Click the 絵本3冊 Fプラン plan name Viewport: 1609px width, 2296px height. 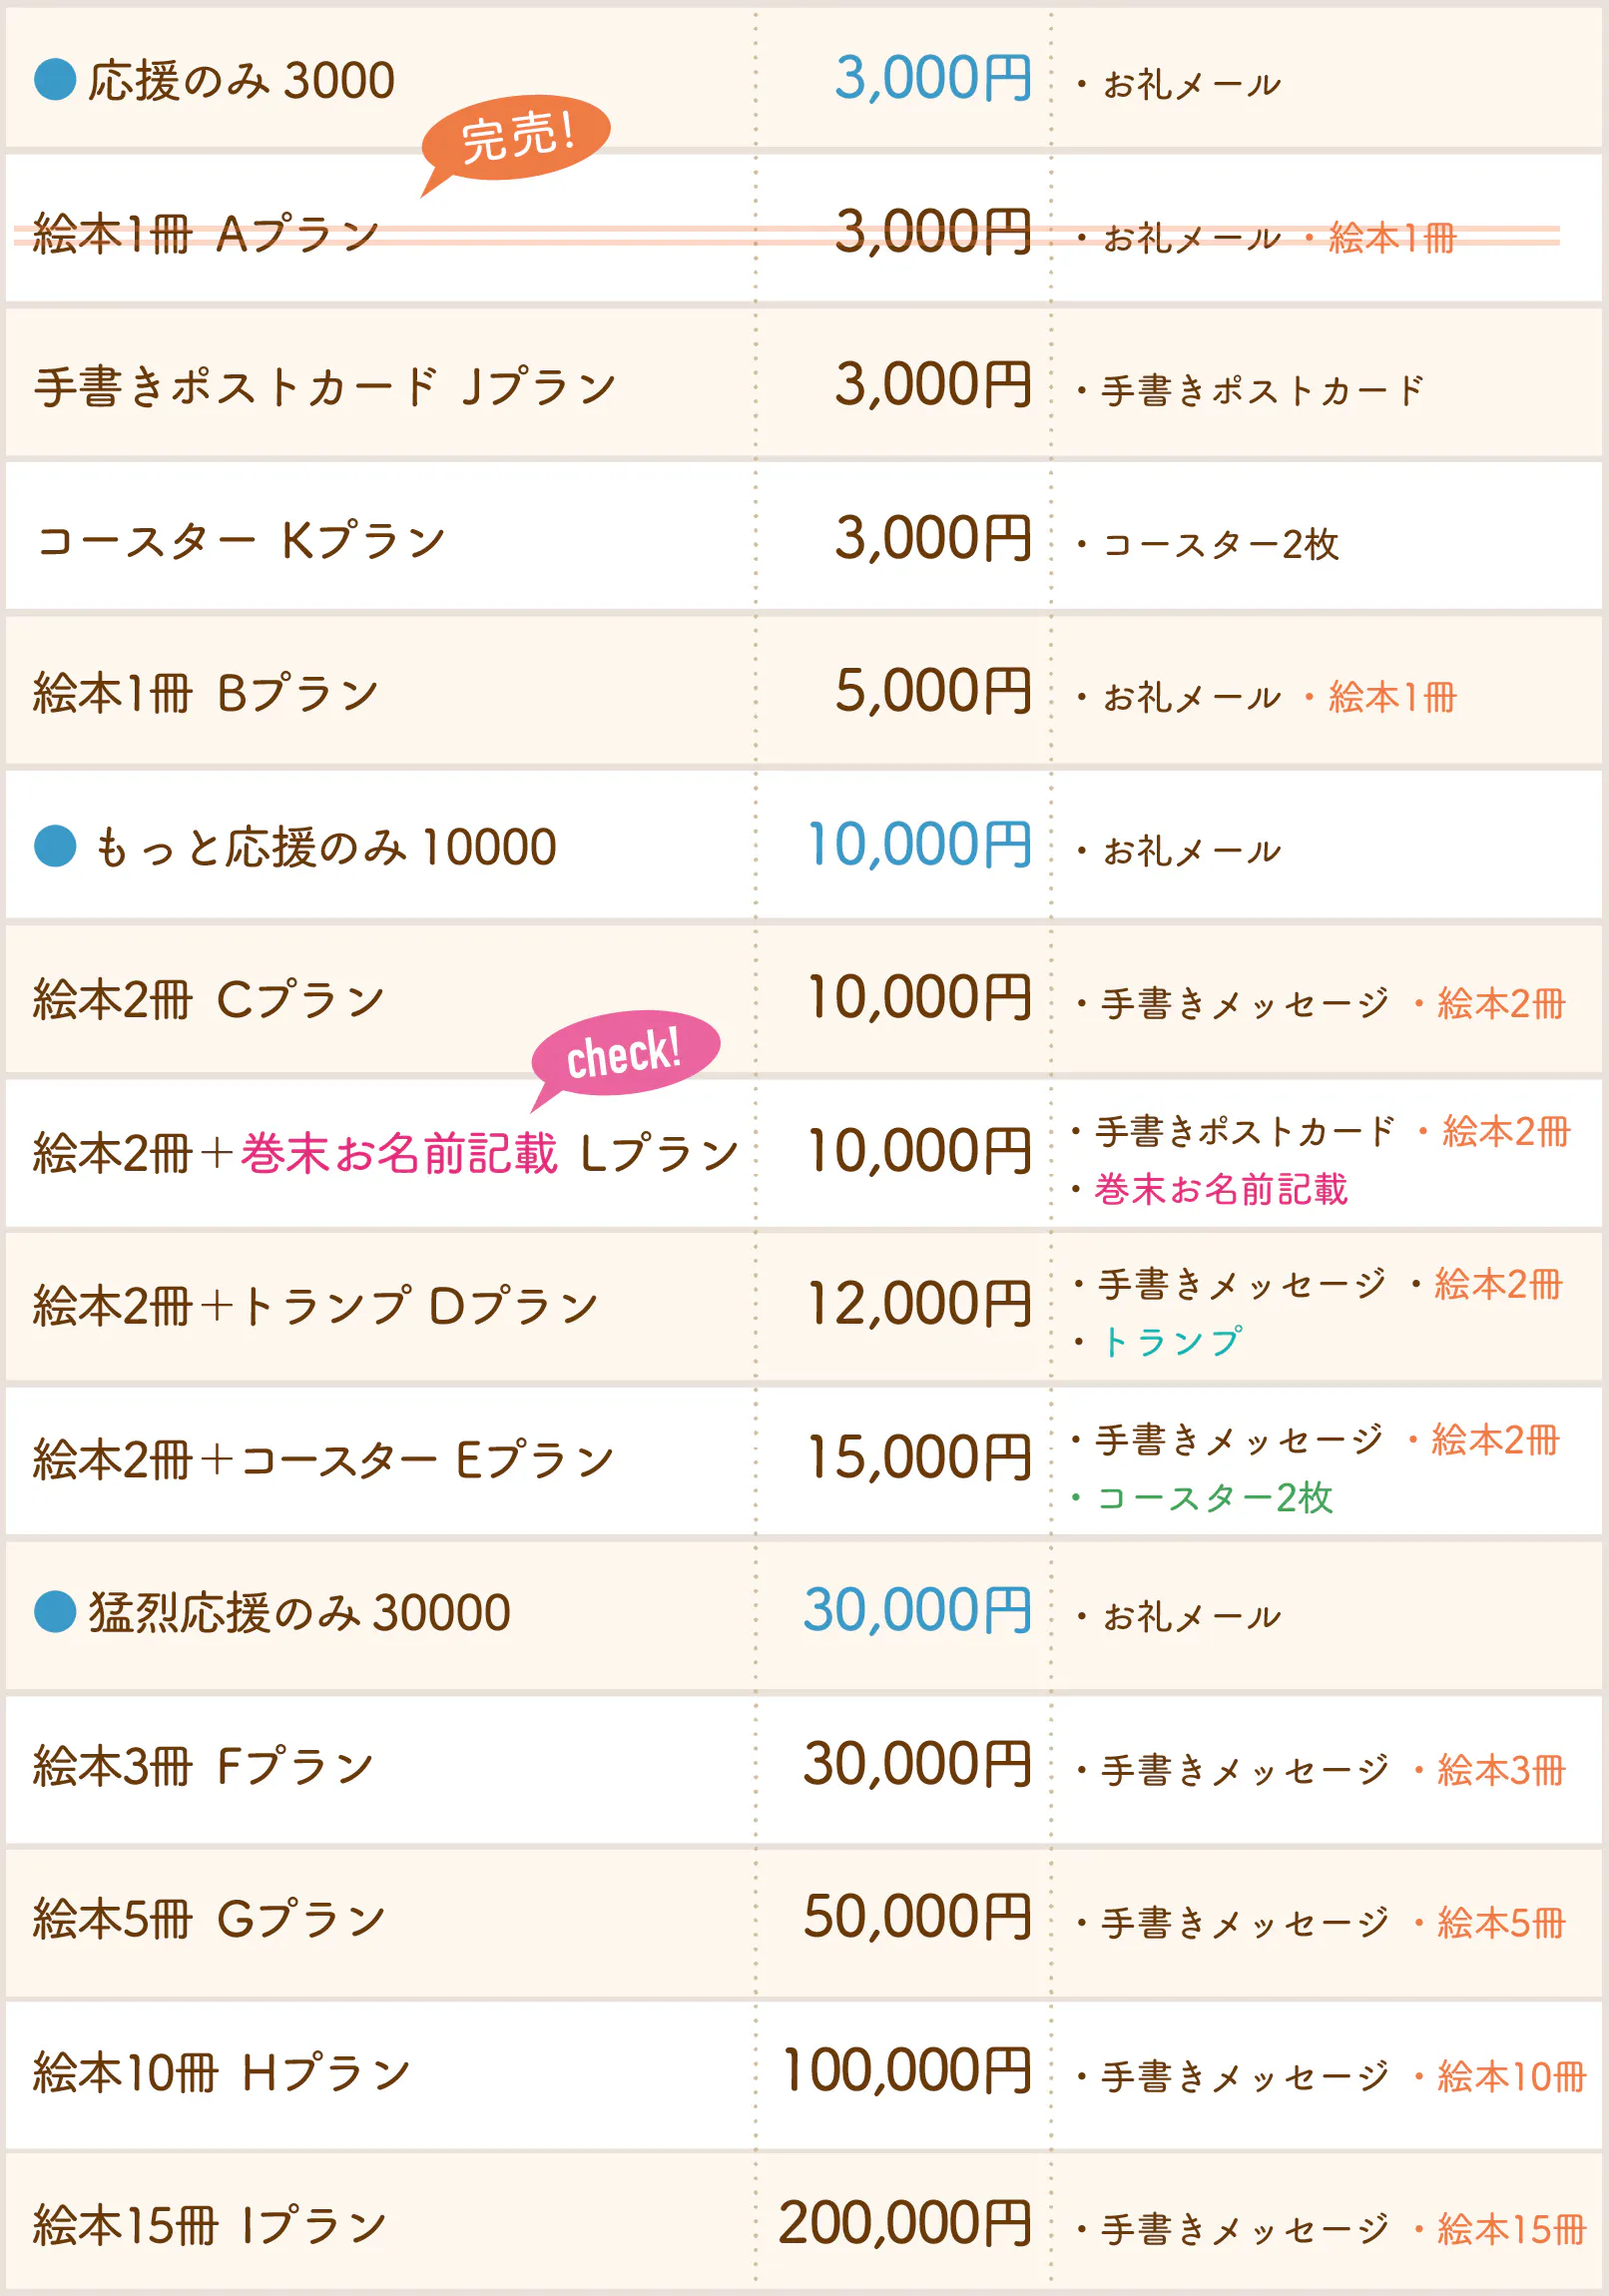203,1766
